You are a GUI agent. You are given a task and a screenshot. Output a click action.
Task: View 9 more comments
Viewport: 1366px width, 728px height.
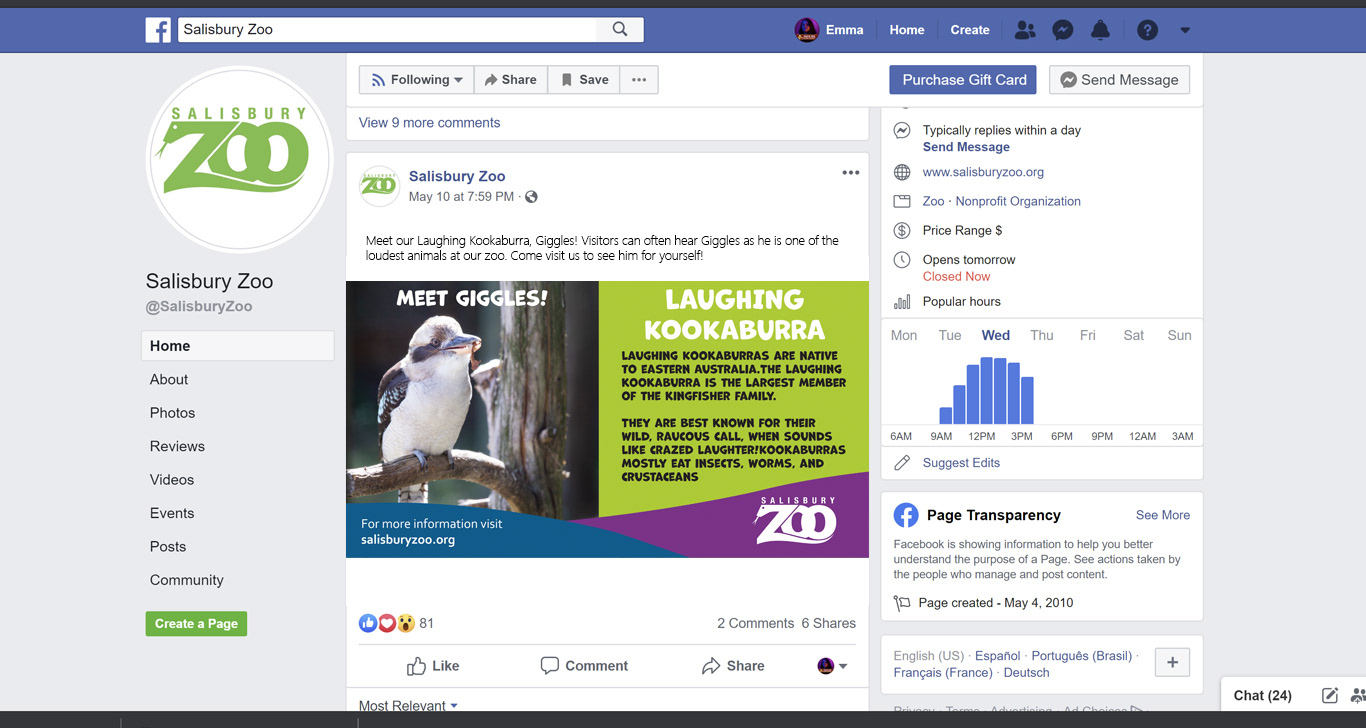coord(430,123)
